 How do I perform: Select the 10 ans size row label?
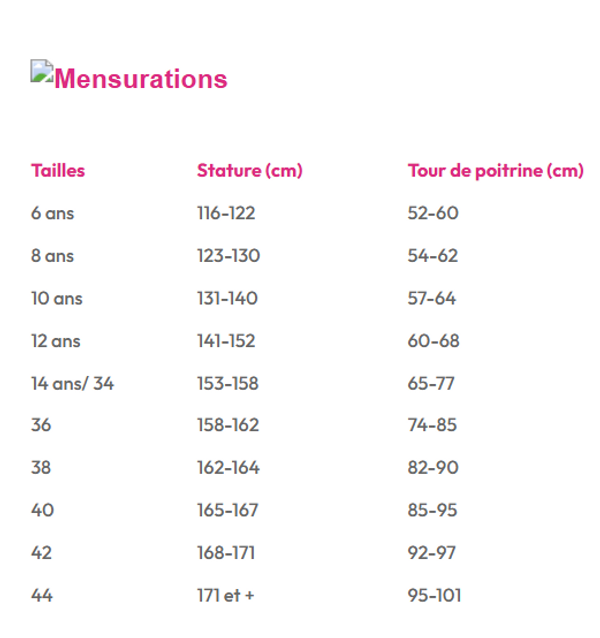pos(56,298)
